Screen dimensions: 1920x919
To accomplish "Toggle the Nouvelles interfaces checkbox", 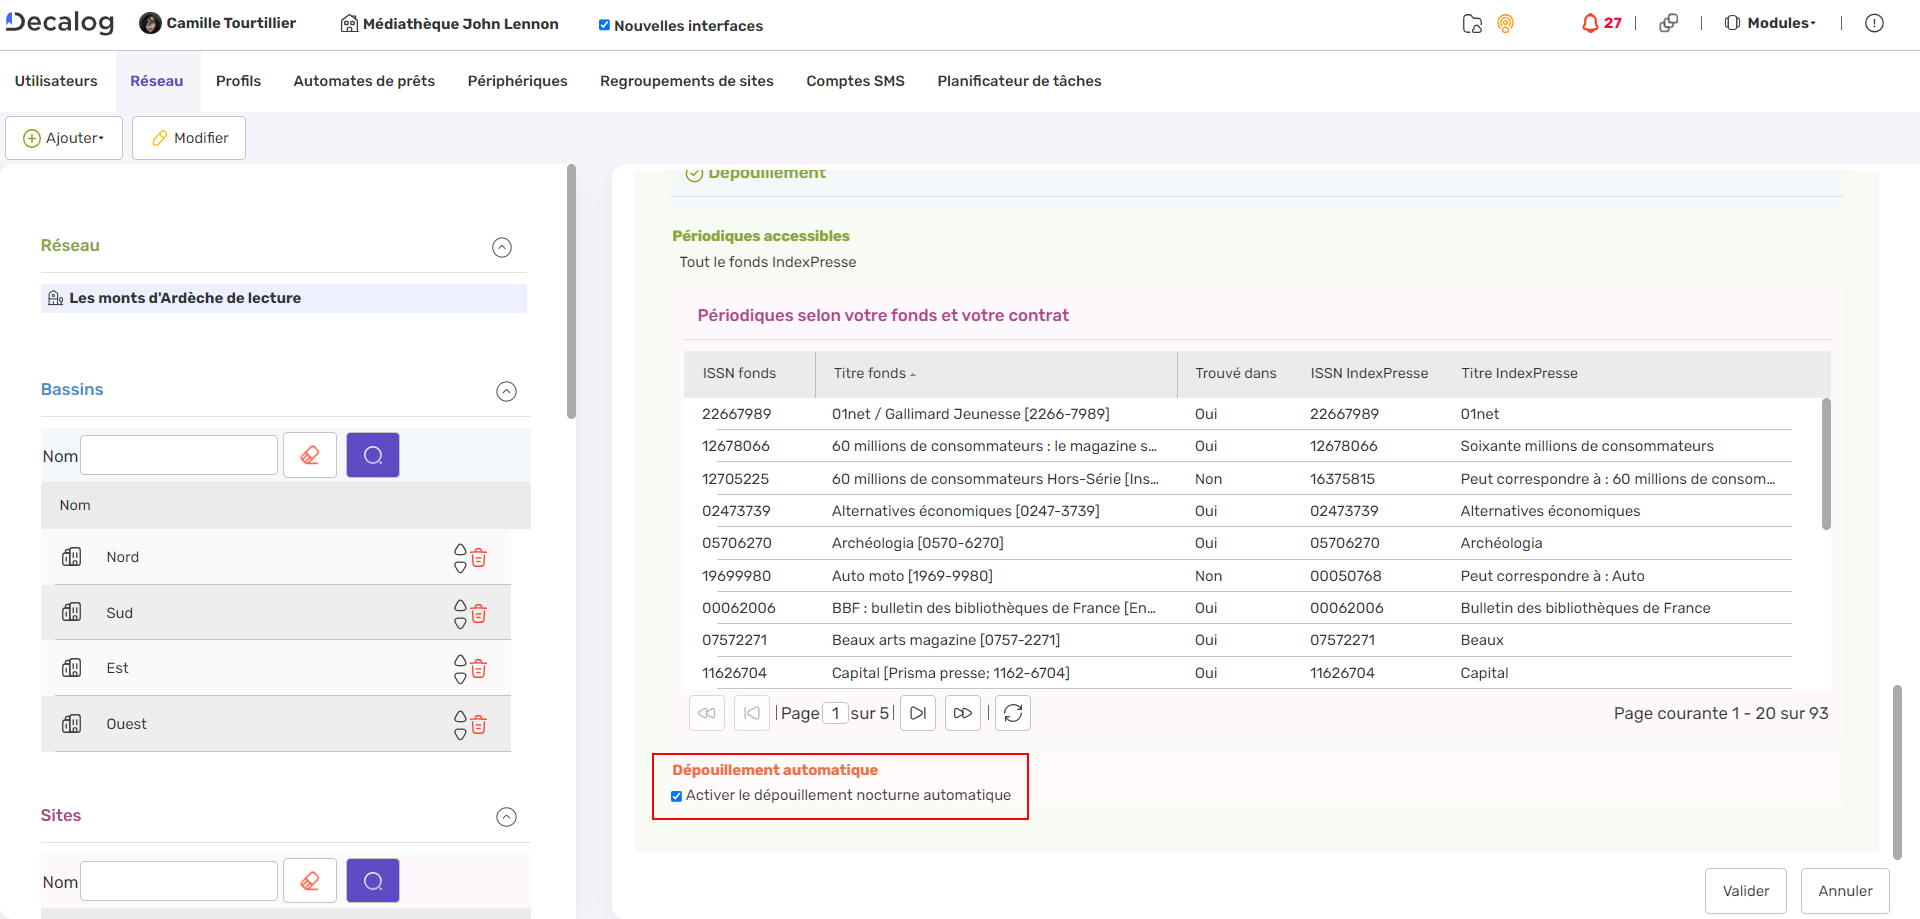I will coord(604,25).
